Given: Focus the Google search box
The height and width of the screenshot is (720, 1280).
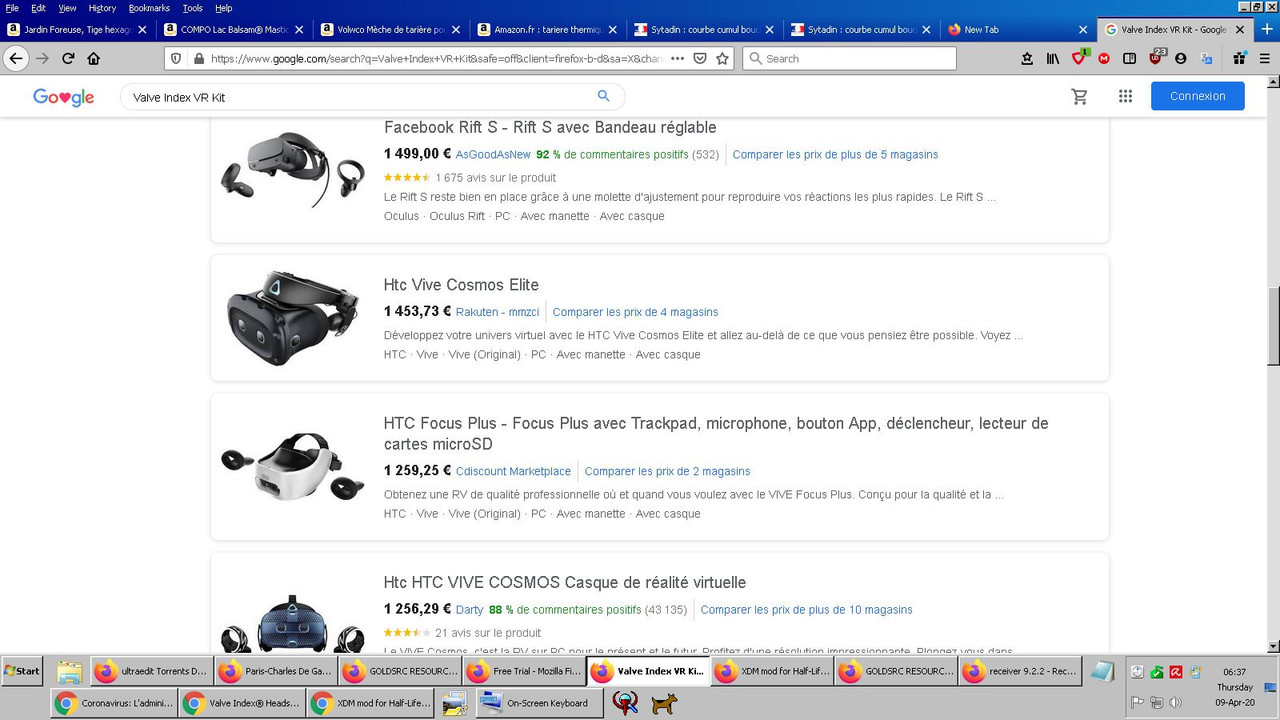Looking at the screenshot, I should (x=360, y=97).
